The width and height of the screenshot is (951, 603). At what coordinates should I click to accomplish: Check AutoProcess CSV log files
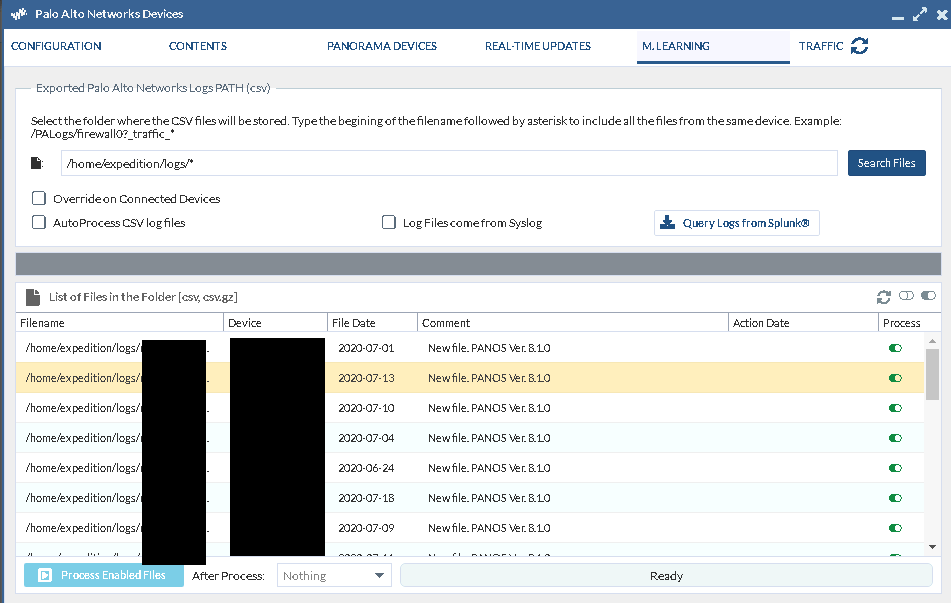pyautogui.click(x=39, y=223)
